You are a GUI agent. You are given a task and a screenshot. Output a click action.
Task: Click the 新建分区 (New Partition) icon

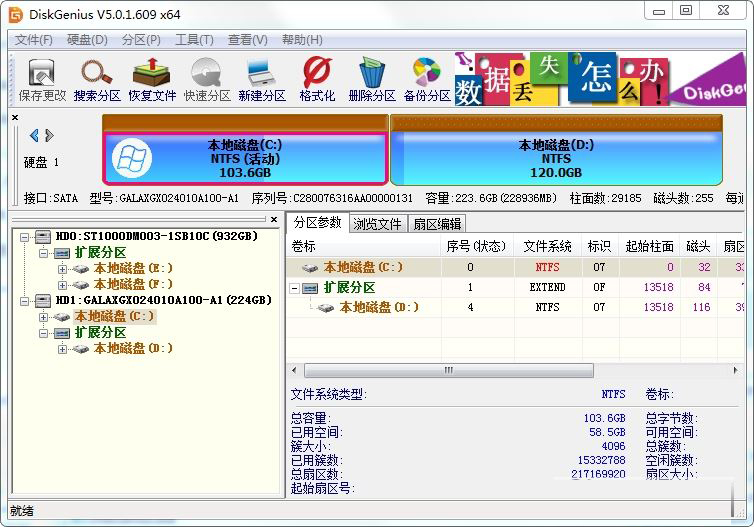click(x=262, y=79)
